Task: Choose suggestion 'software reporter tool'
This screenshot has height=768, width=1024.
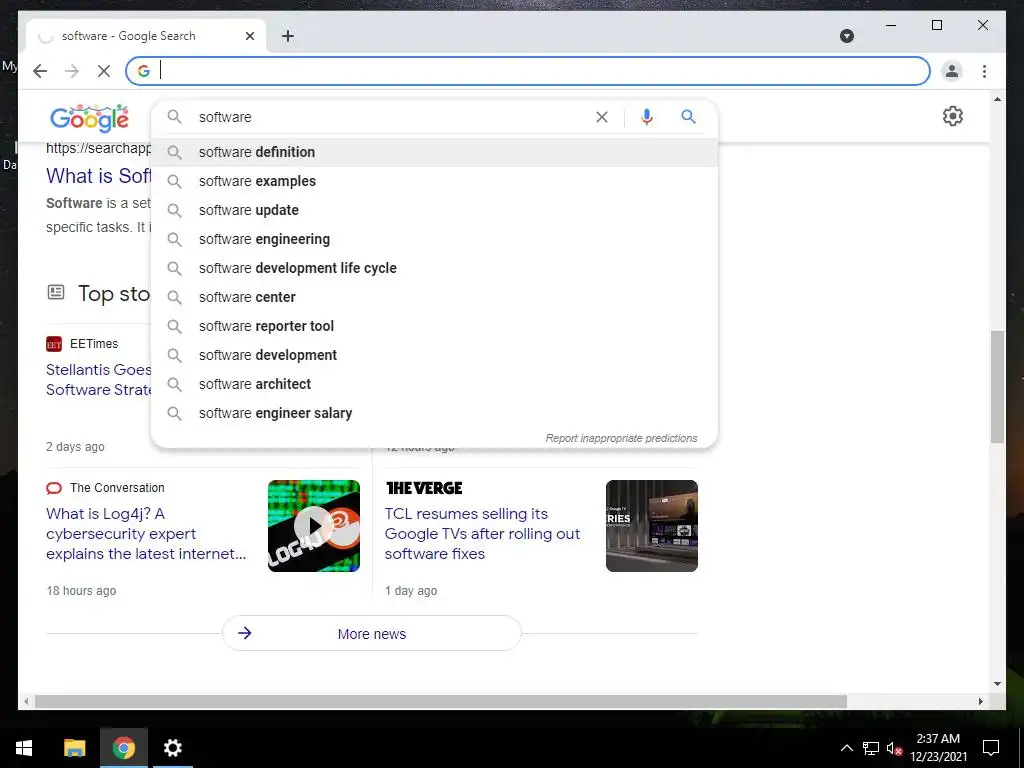Action: [x=434, y=326]
